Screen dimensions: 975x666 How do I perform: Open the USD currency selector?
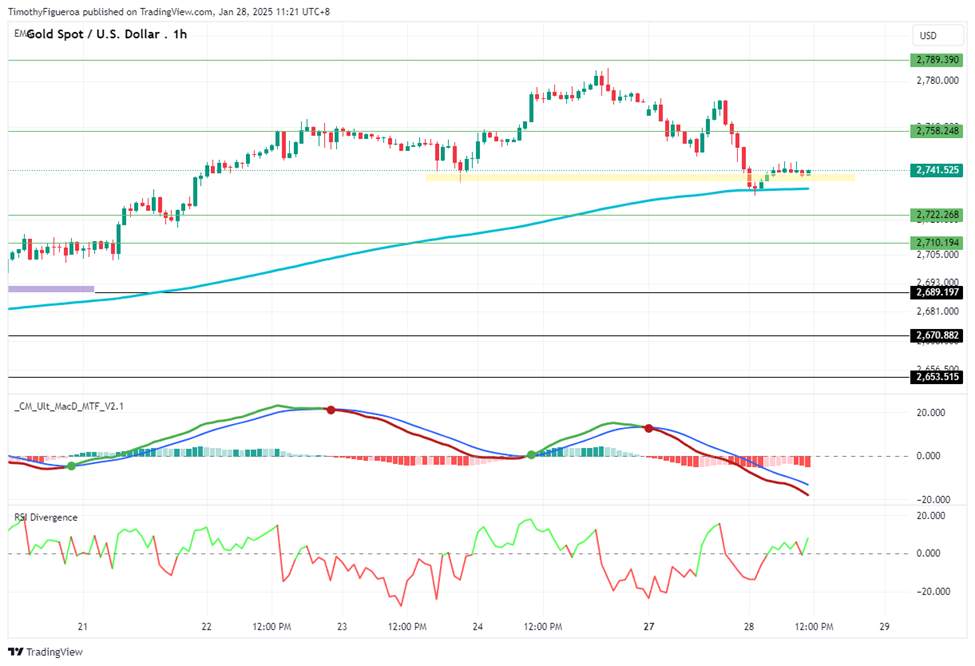[938, 35]
